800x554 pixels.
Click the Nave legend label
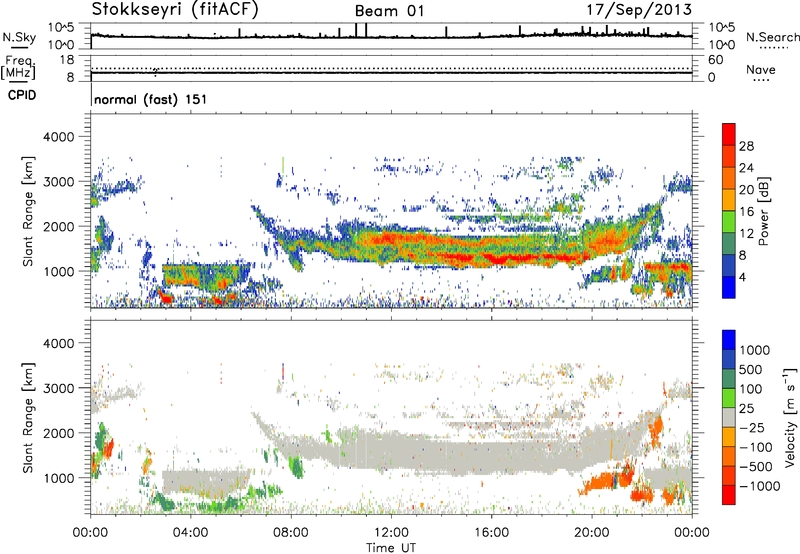[760, 70]
